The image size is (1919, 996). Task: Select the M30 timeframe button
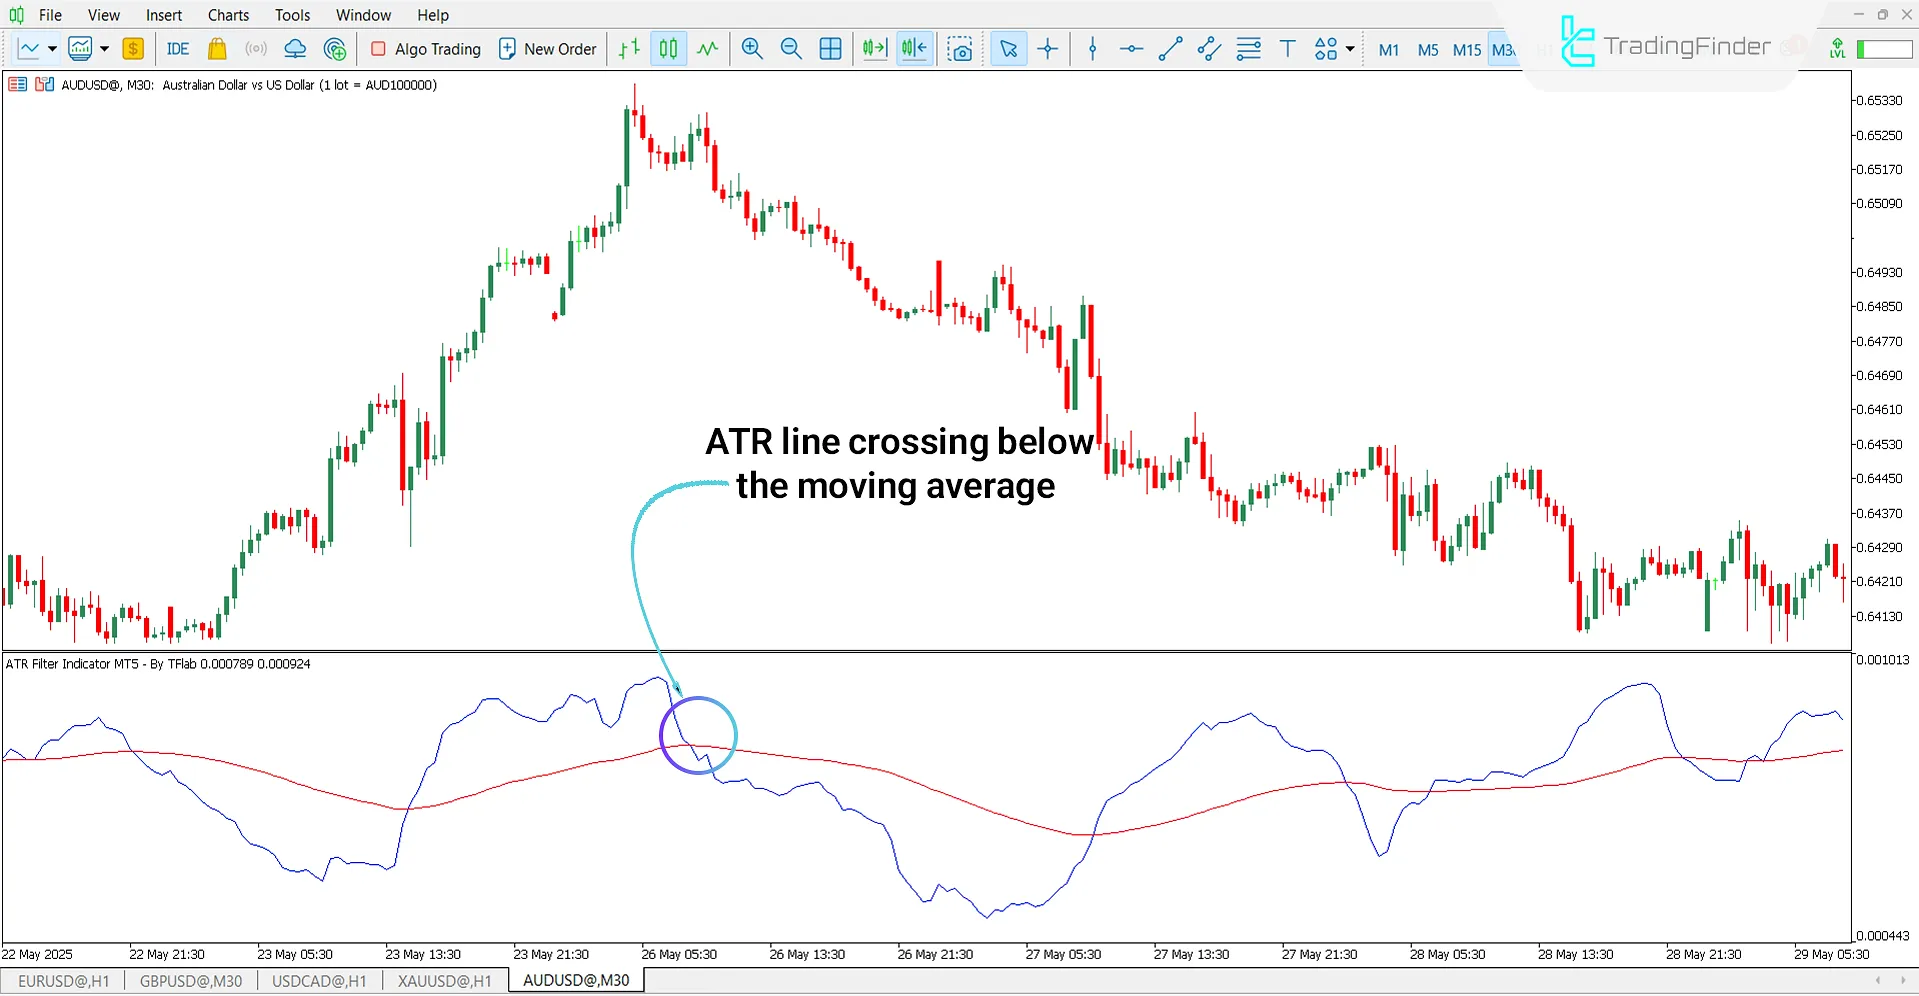[1503, 50]
